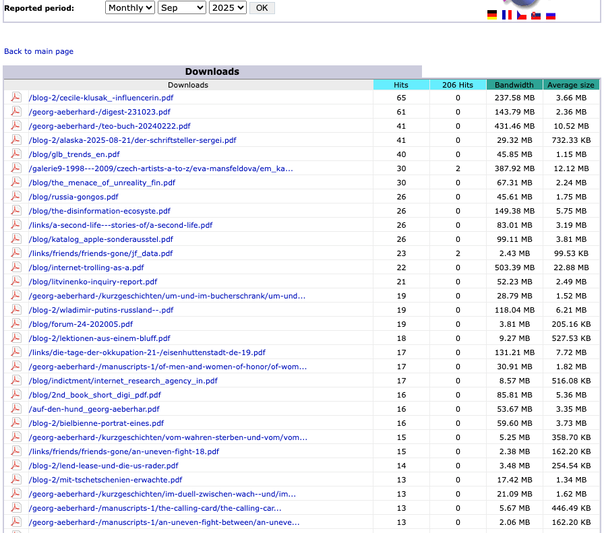Select the Czech flag language icon
604x533 pixels.
(521, 15)
